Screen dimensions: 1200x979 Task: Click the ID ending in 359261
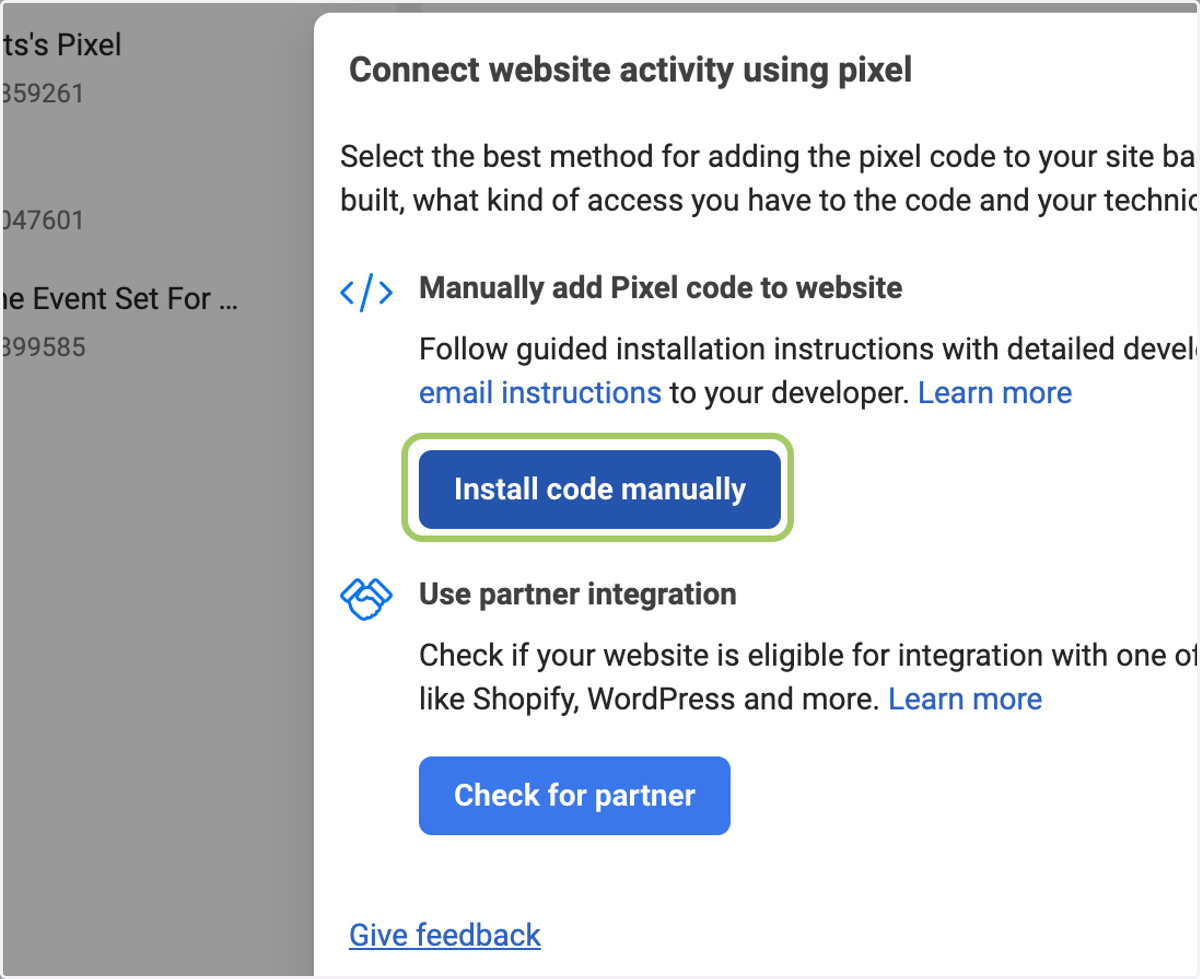42,94
